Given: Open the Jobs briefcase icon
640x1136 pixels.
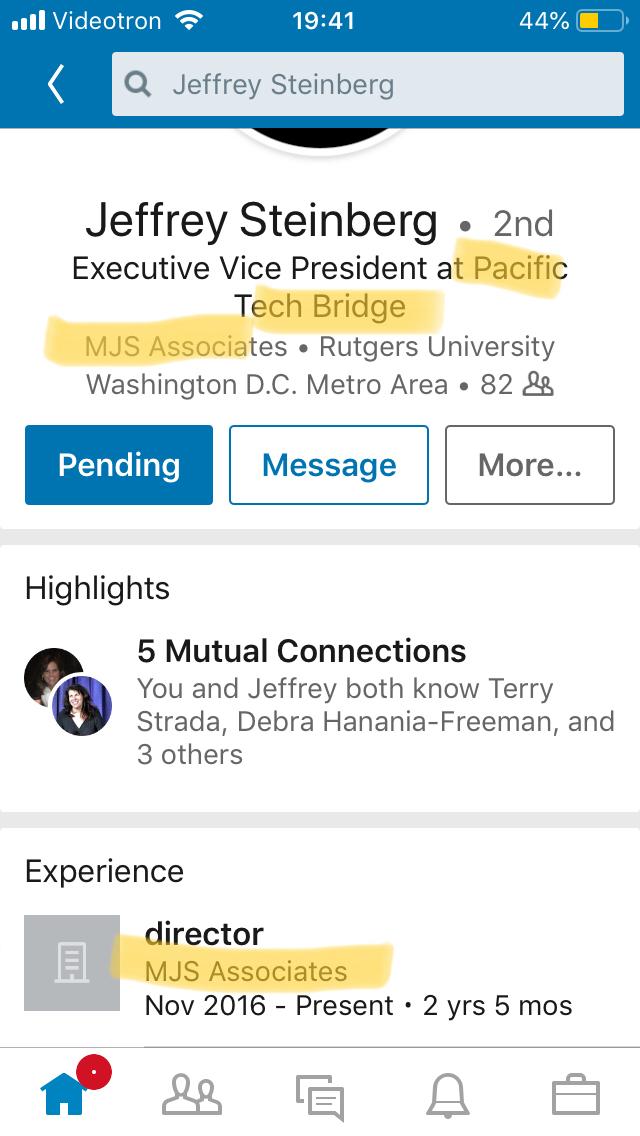Looking at the screenshot, I should tap(575, 1095).
